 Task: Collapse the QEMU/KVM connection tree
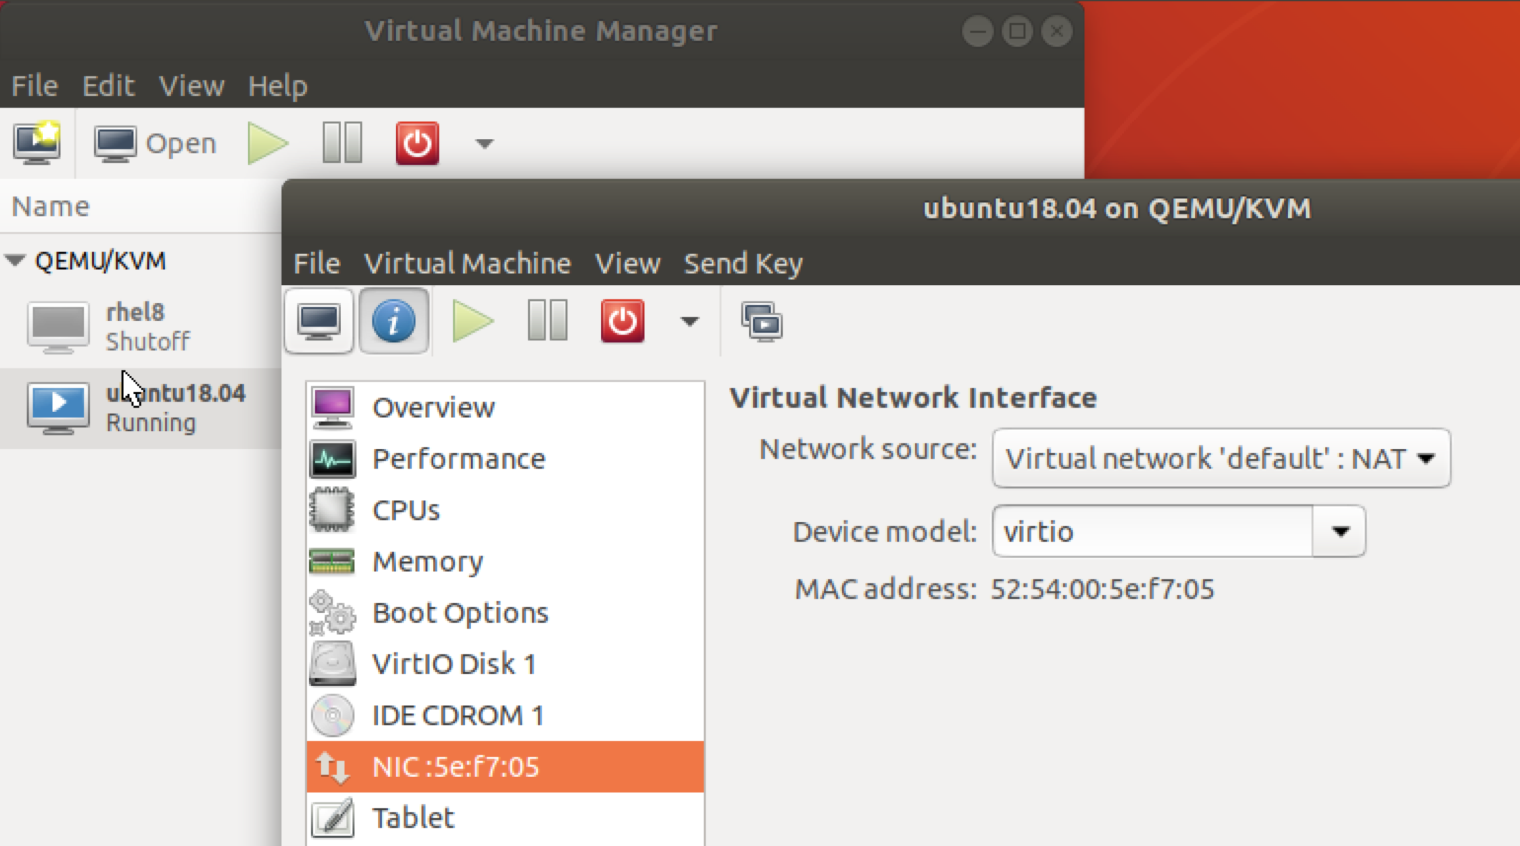pos(15,261)
